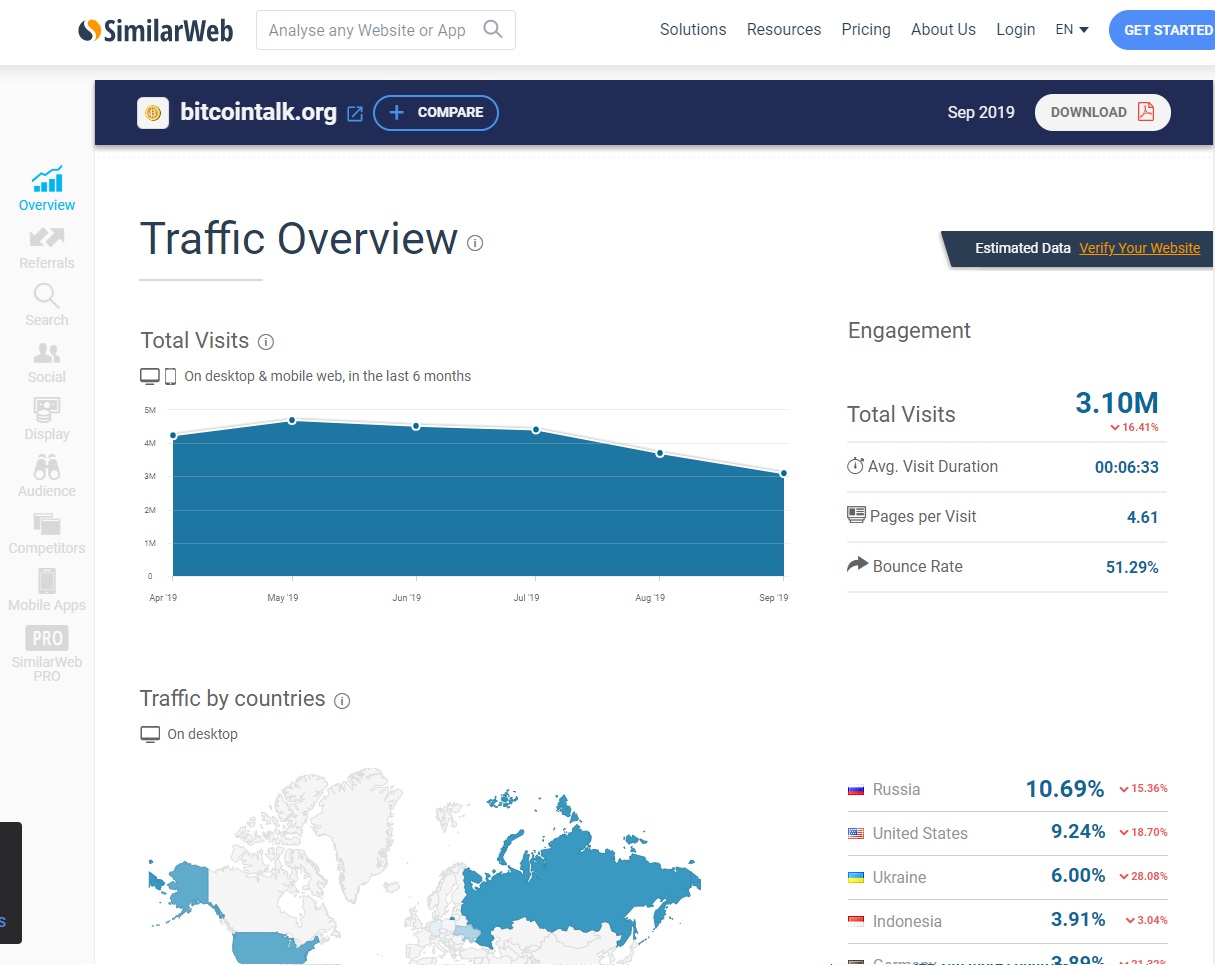Click the Verify Your Website link
Viewport: 1215px width, 965px height.
(1140, 248)
